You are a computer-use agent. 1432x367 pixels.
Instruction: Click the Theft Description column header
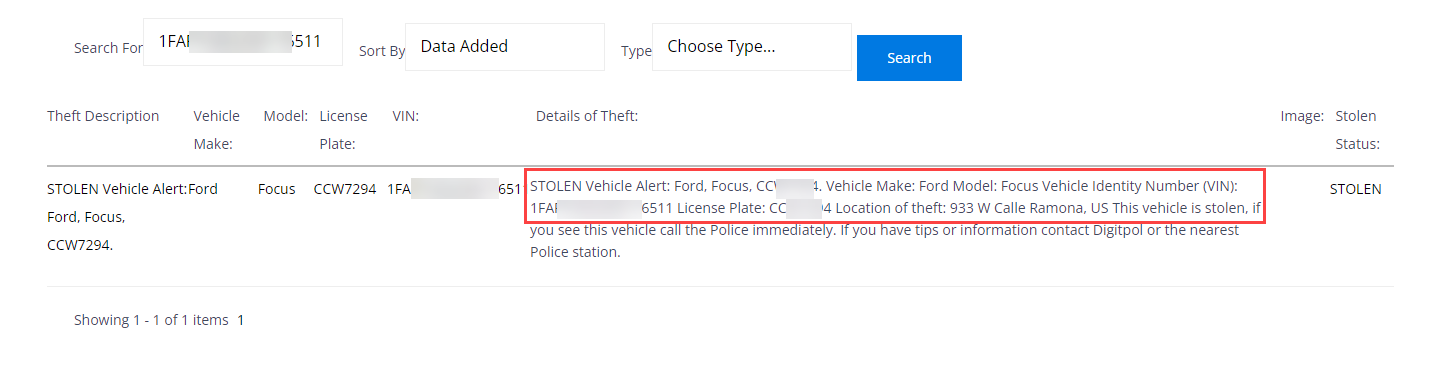[103, 116]
